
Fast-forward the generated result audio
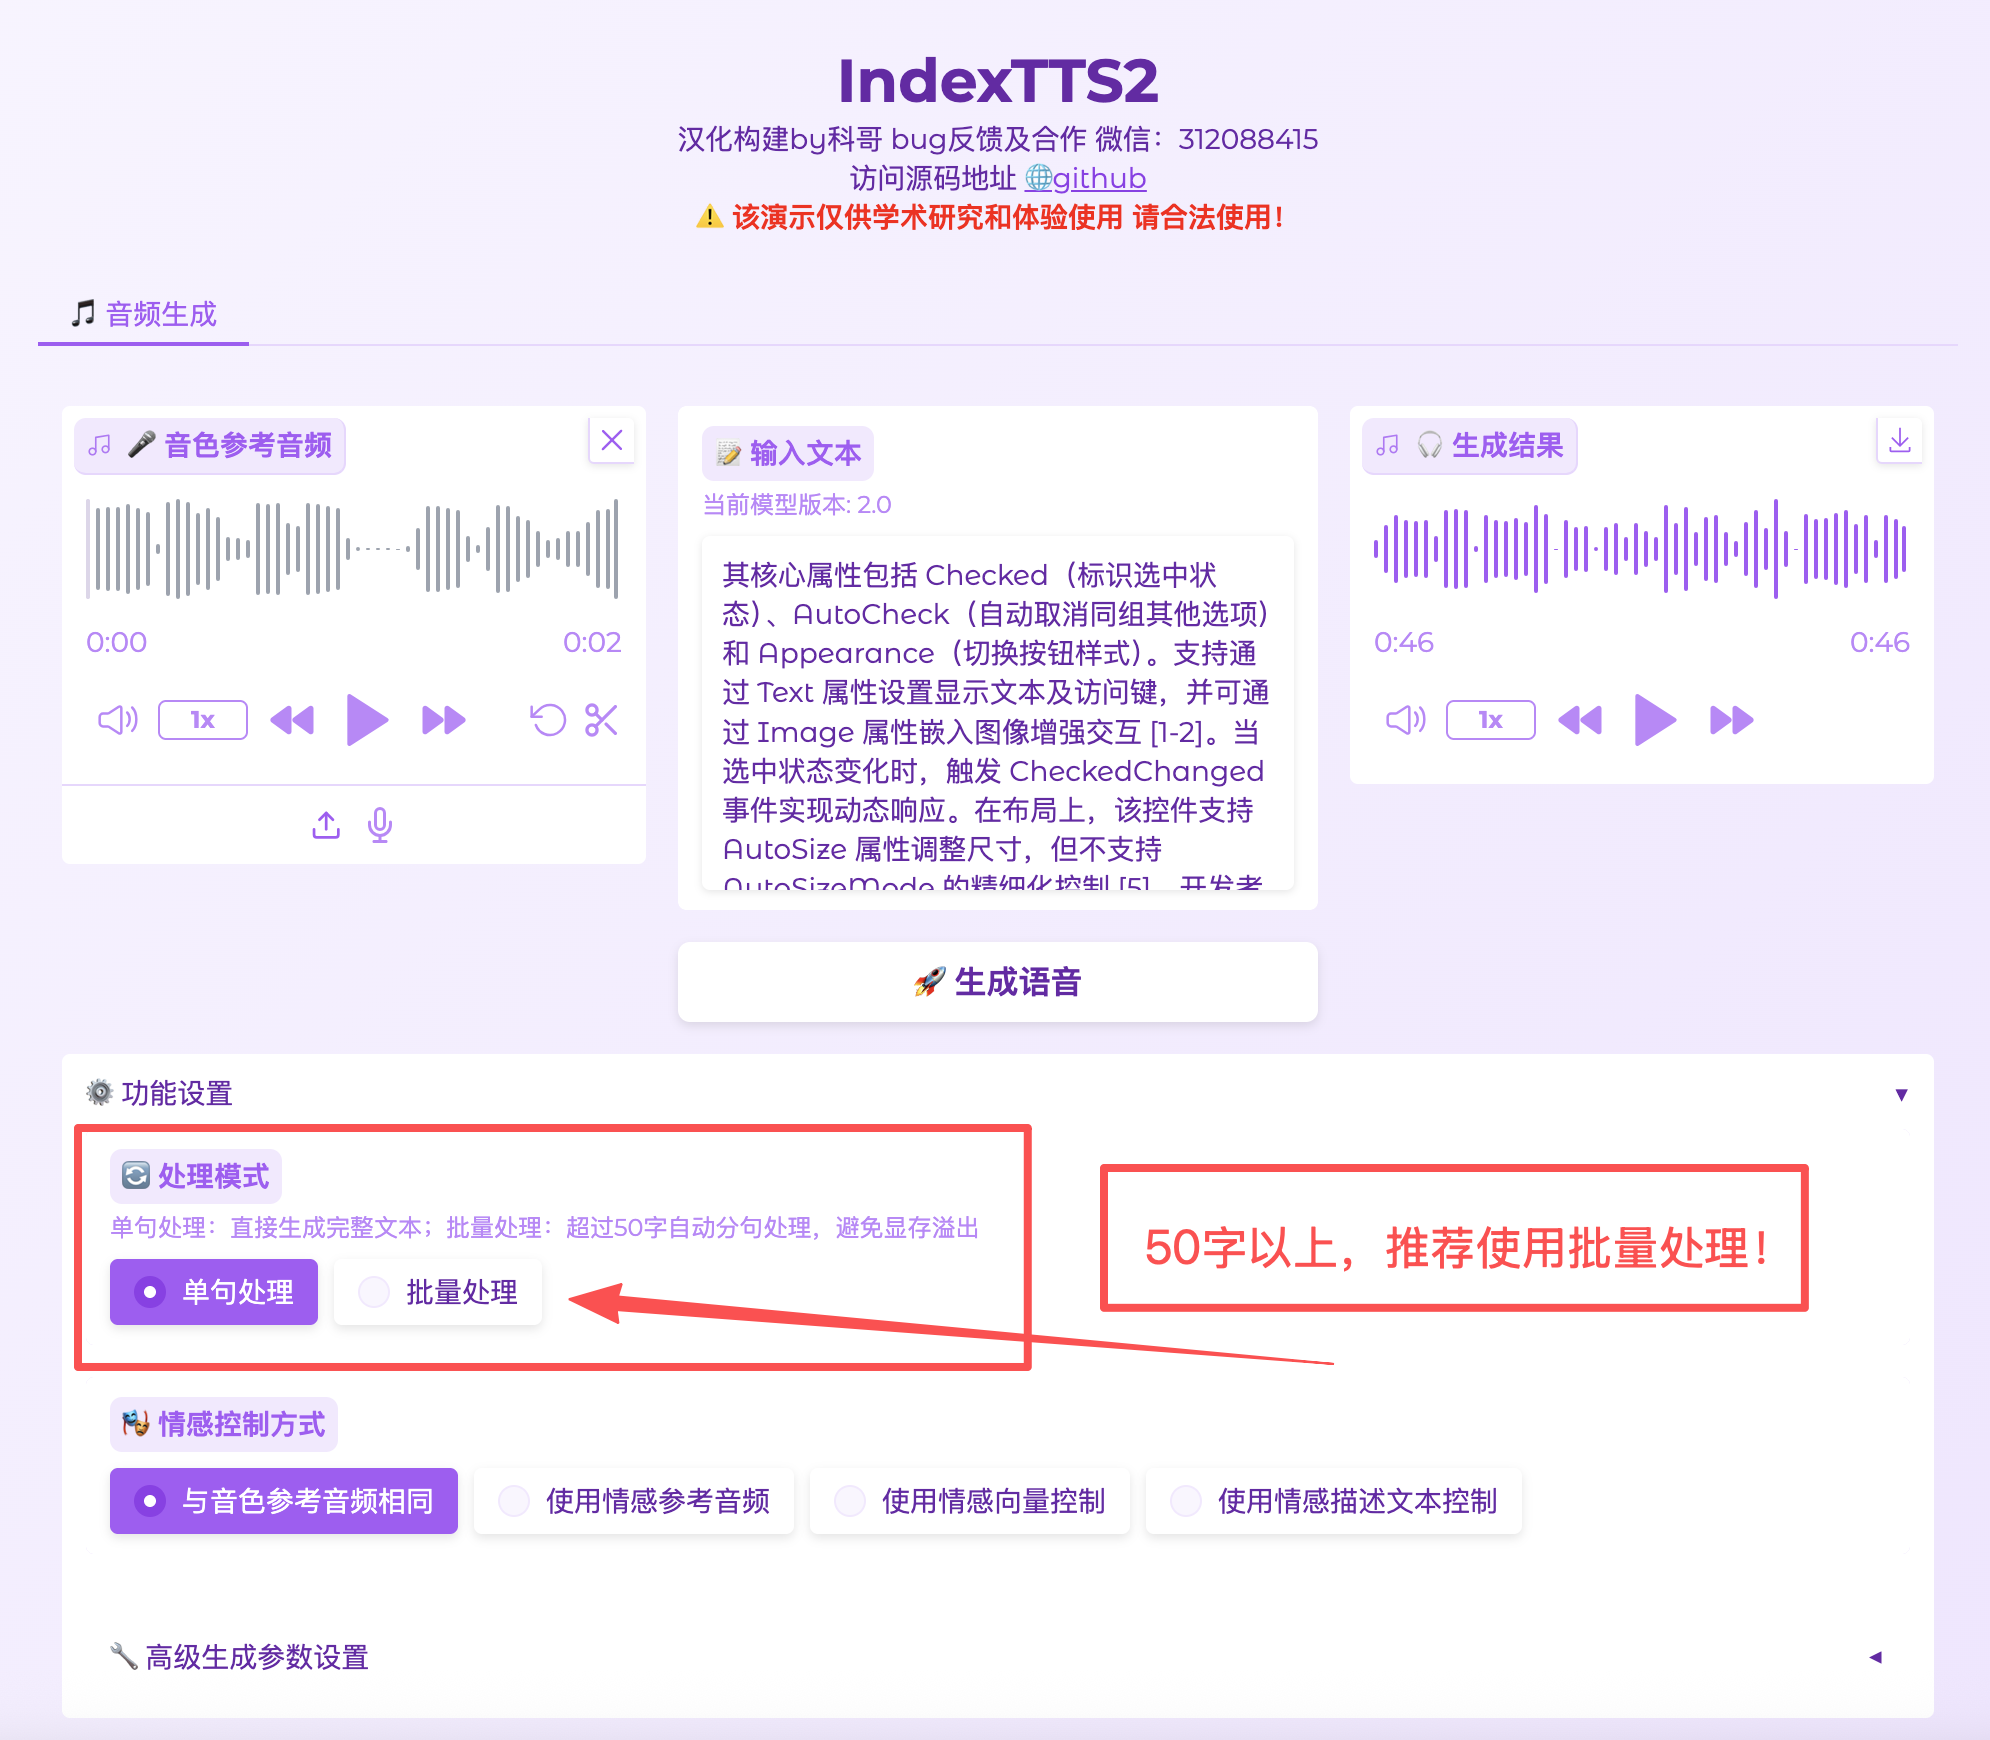tap(1731, 720)
